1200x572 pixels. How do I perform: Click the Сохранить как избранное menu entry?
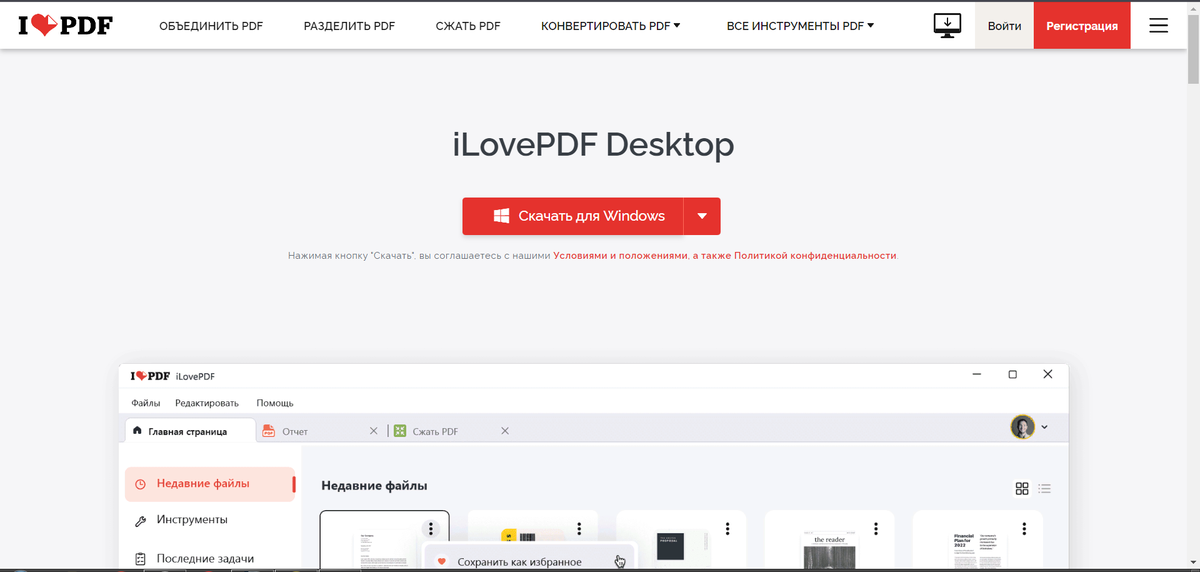pos(519,562)
